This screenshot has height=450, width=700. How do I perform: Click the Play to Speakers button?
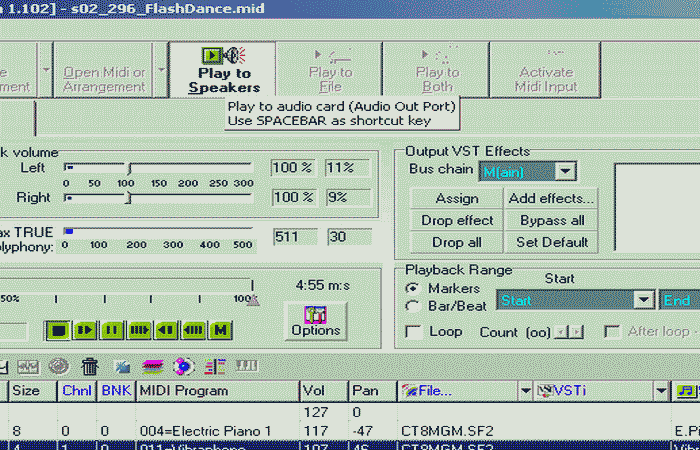(224, 70)
